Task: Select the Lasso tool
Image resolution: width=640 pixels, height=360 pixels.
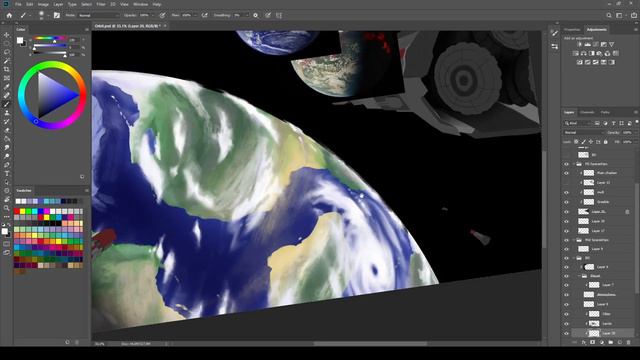Action: tap(7, 52)
